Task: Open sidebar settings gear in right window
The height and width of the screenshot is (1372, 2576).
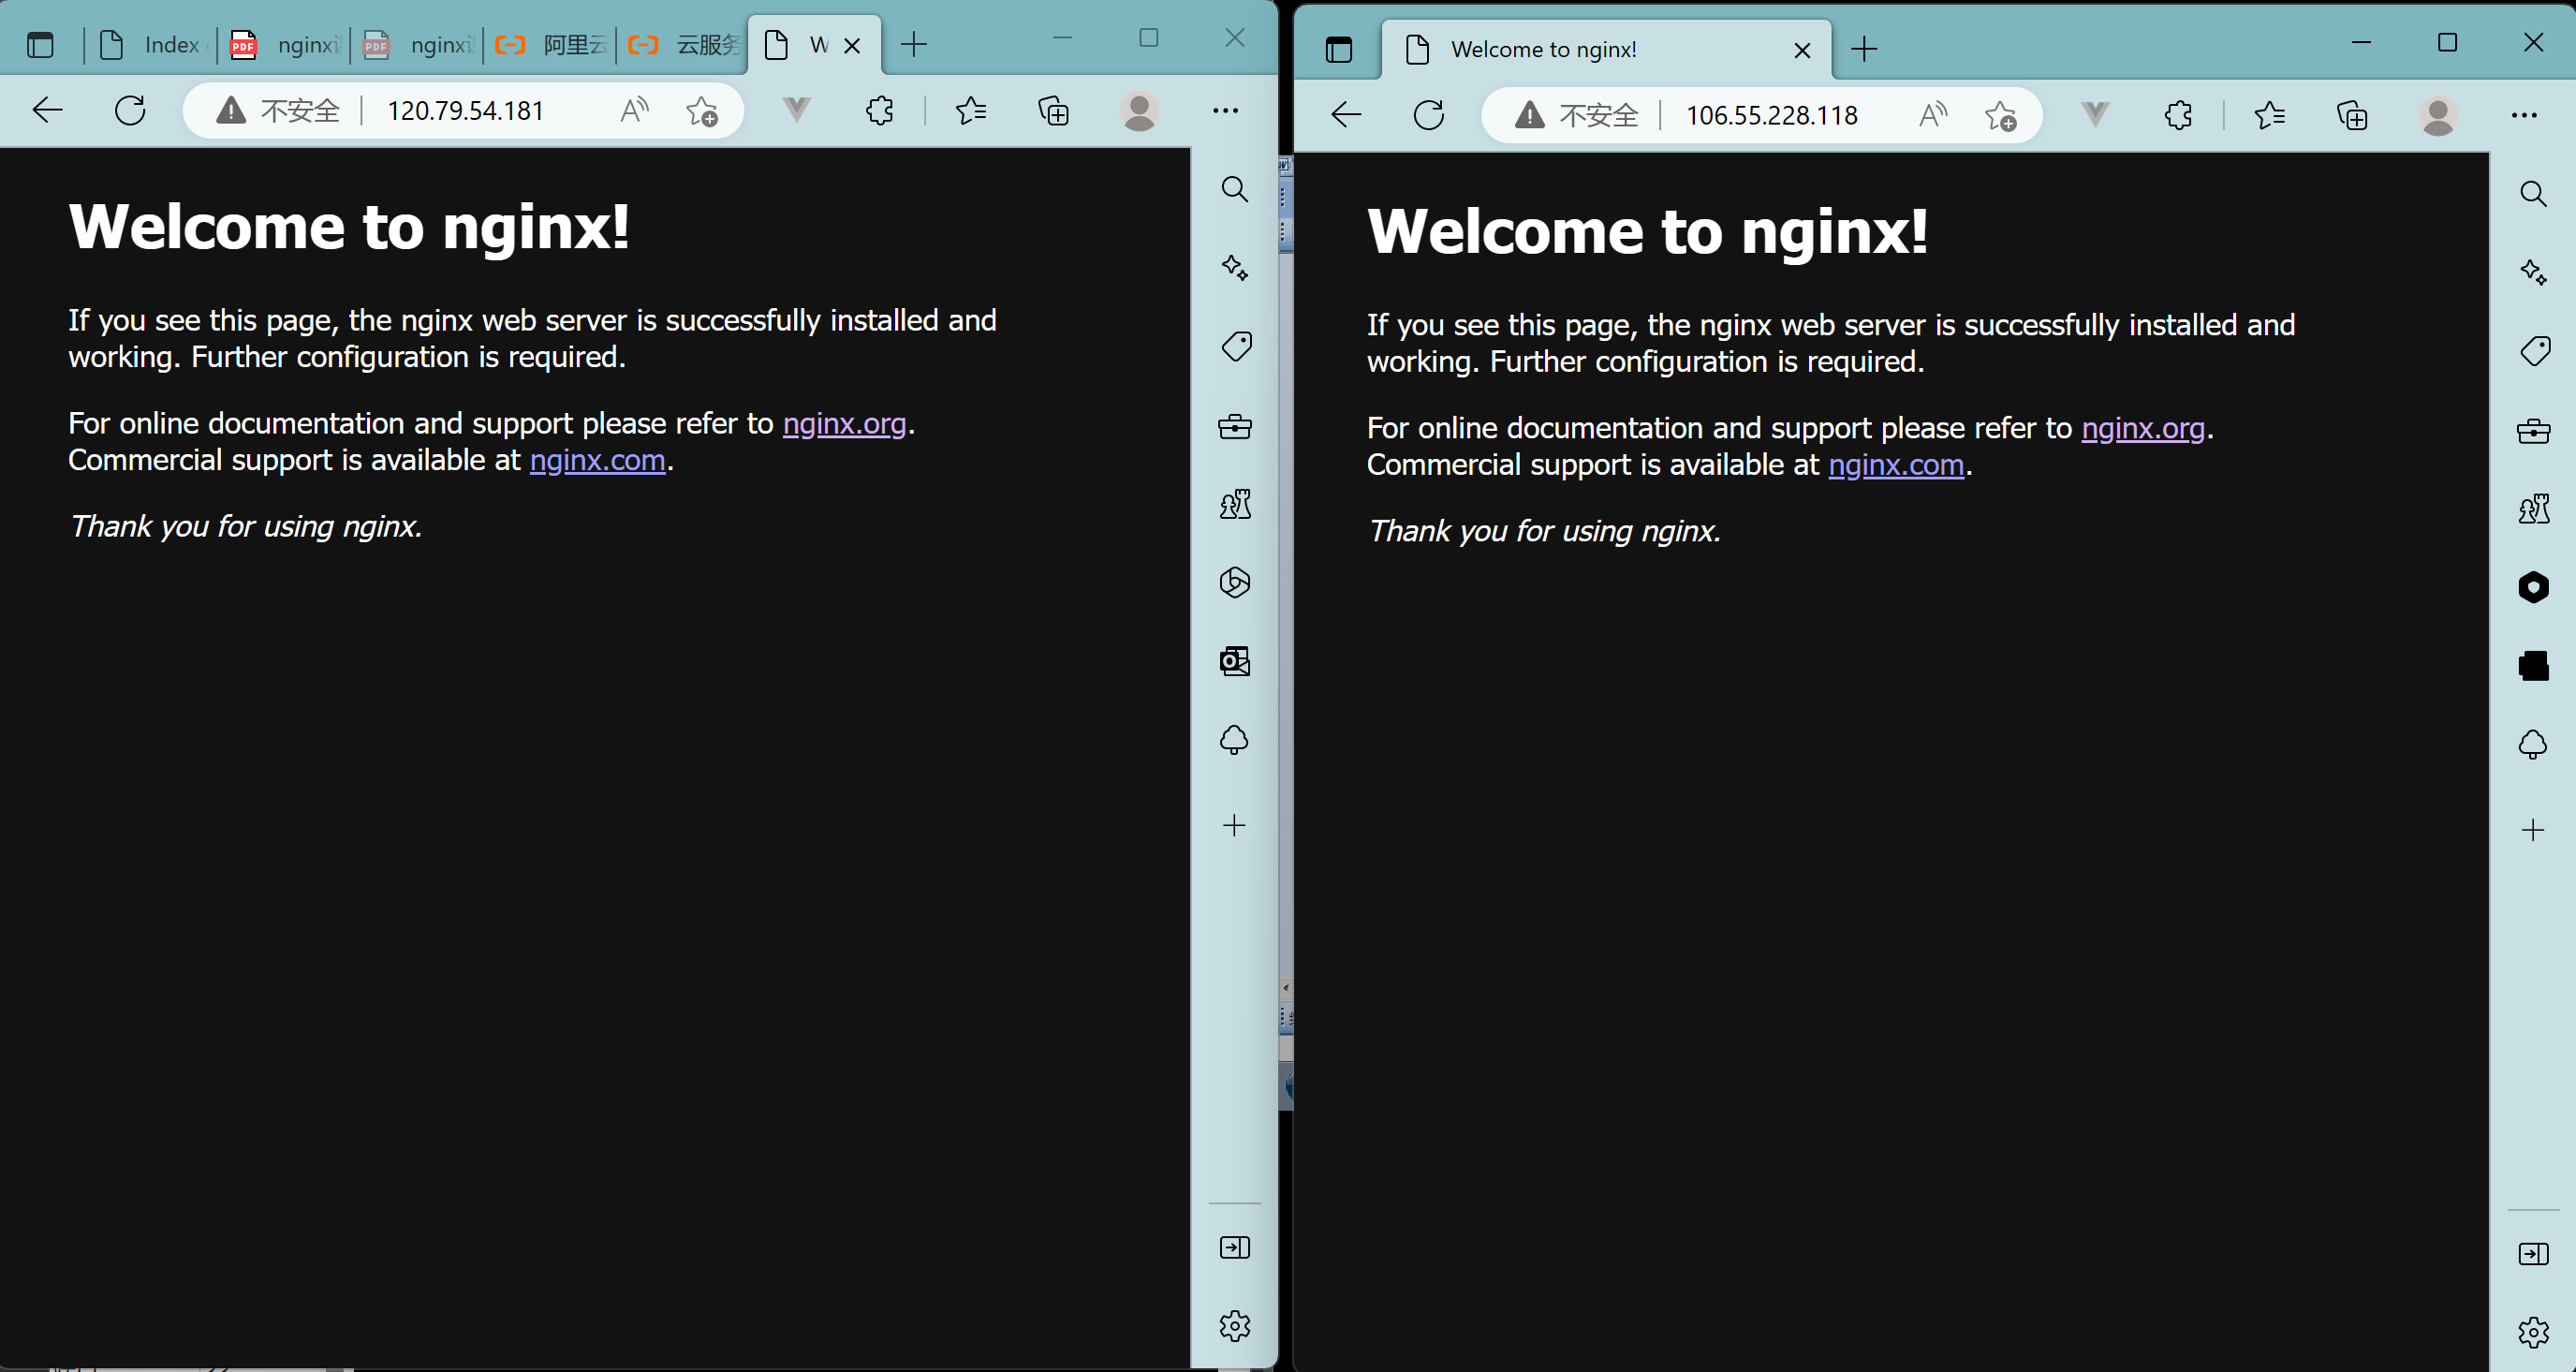Action: point(2533,1332)
